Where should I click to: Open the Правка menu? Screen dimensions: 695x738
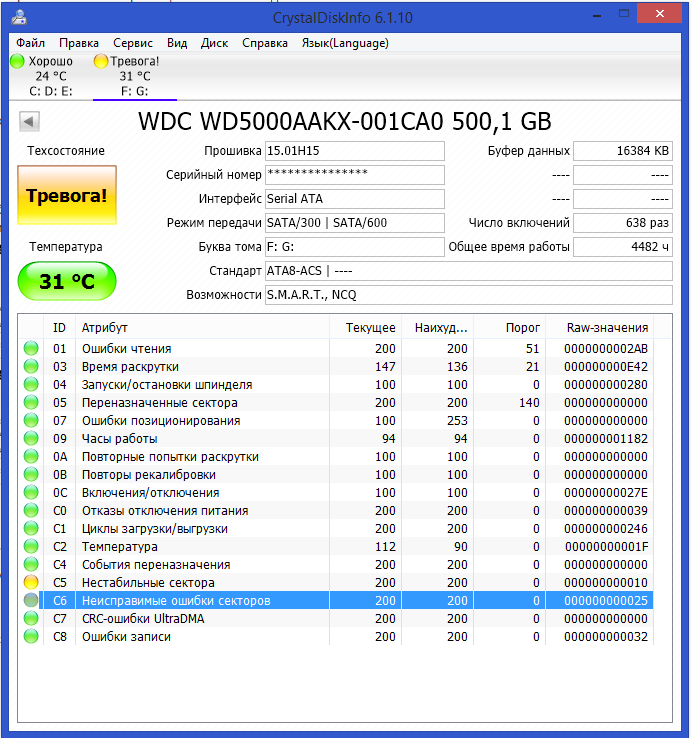[79, 43]
